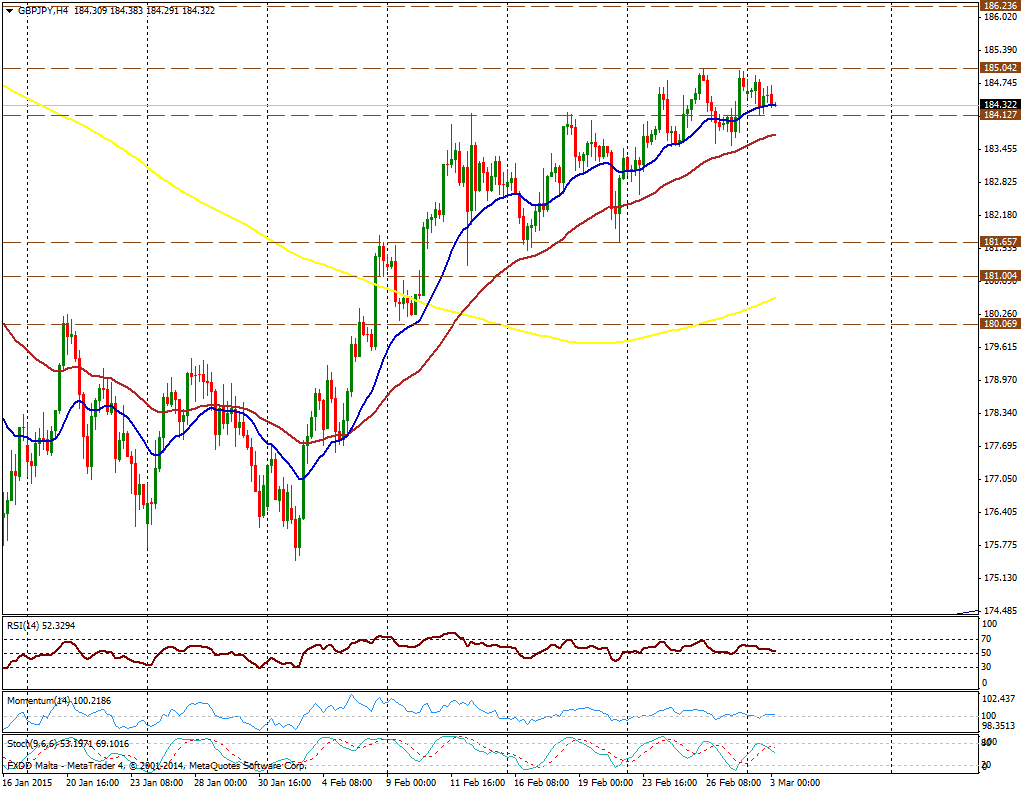Click the 185.390 price scale value
The image size is (1021, 791).
(x=1000, y=50)
